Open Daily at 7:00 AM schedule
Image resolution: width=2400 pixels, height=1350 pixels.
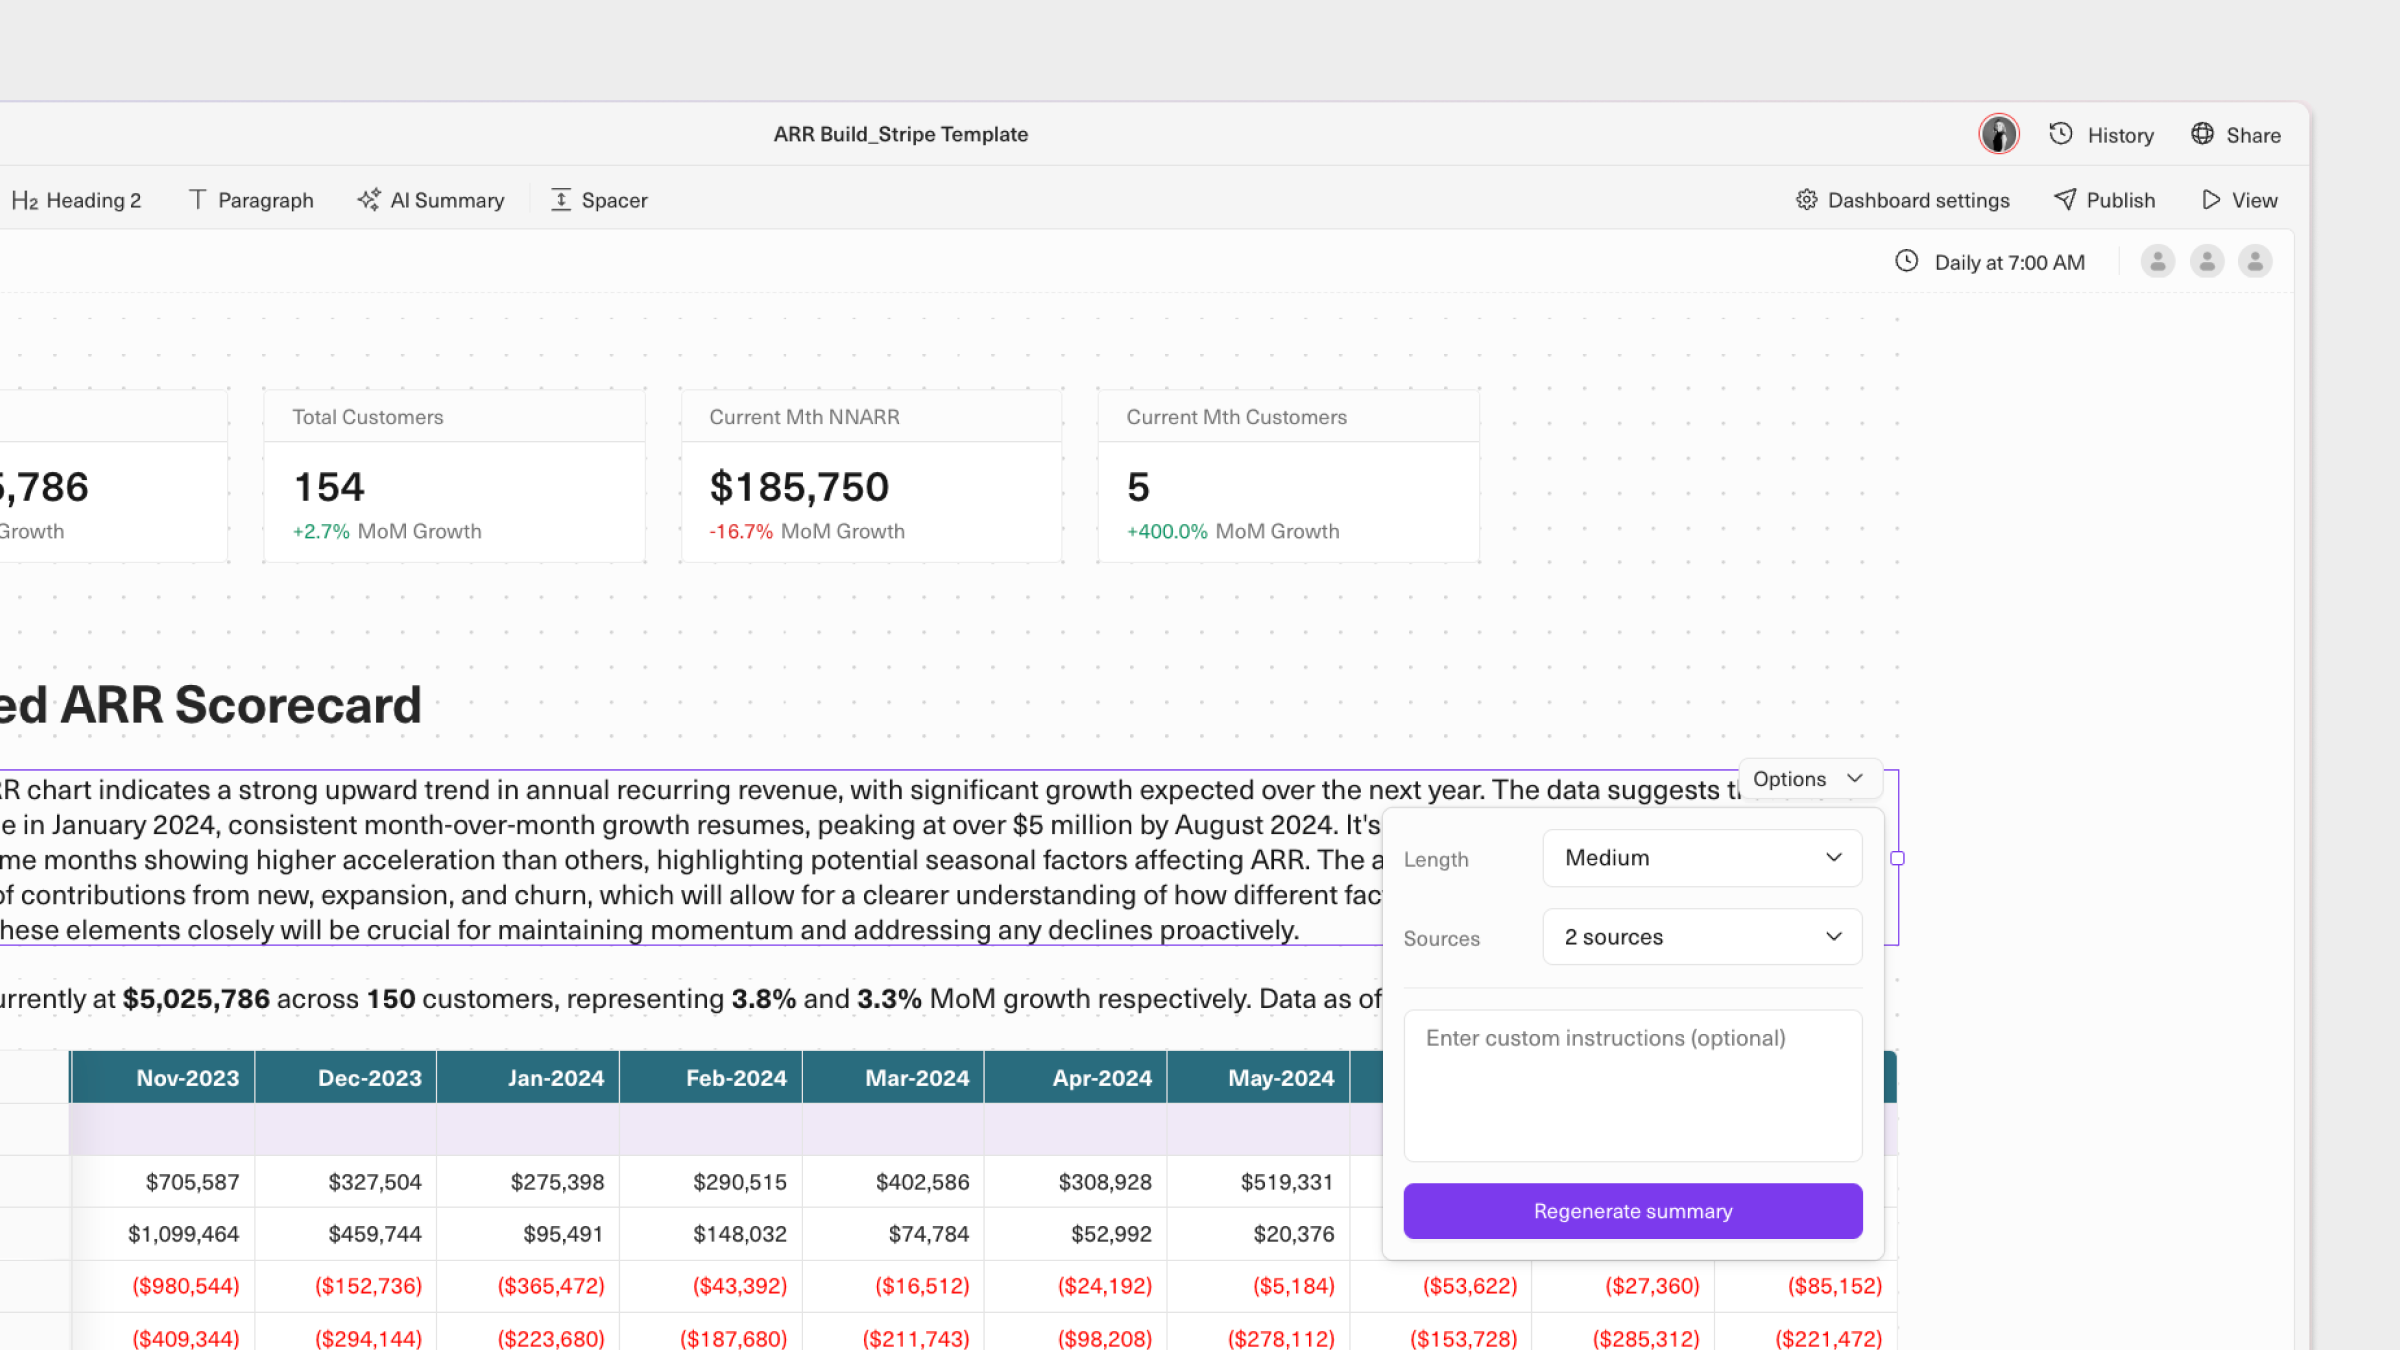tap(1990, 262)
